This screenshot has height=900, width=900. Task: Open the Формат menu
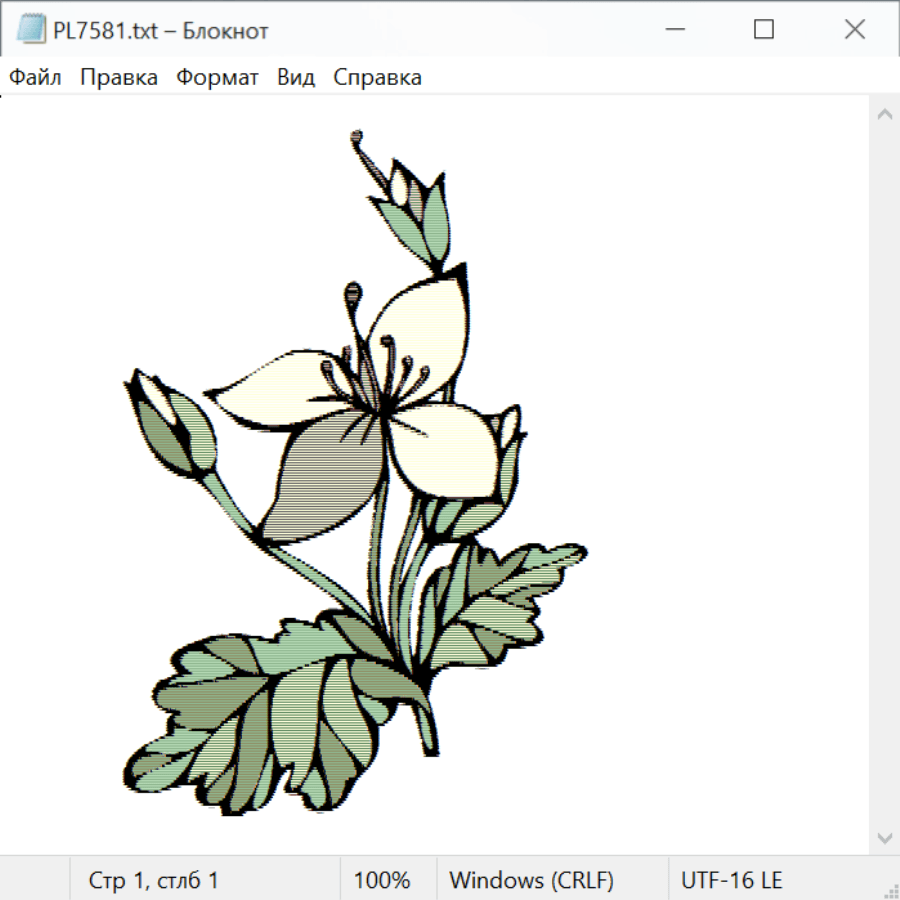click(217, 78)
